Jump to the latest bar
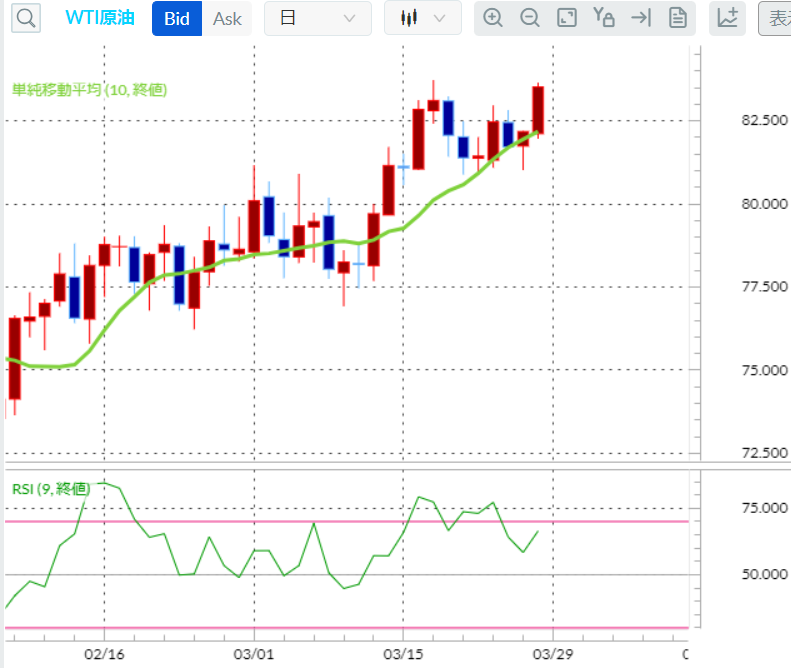This screenshot has height=668, width=791. pyautogui.click(x=641, y=18)
